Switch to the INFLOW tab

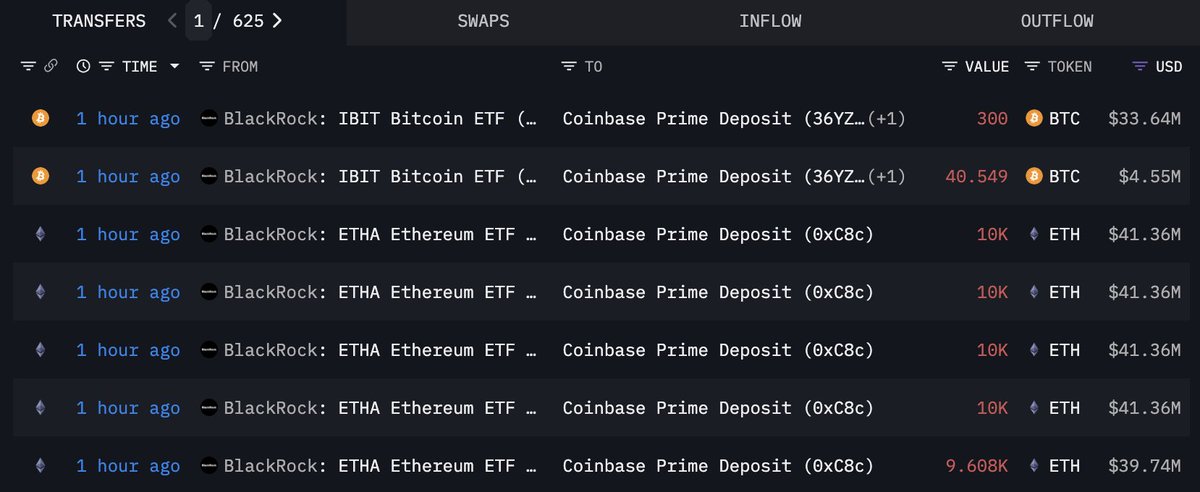(770, 21)
